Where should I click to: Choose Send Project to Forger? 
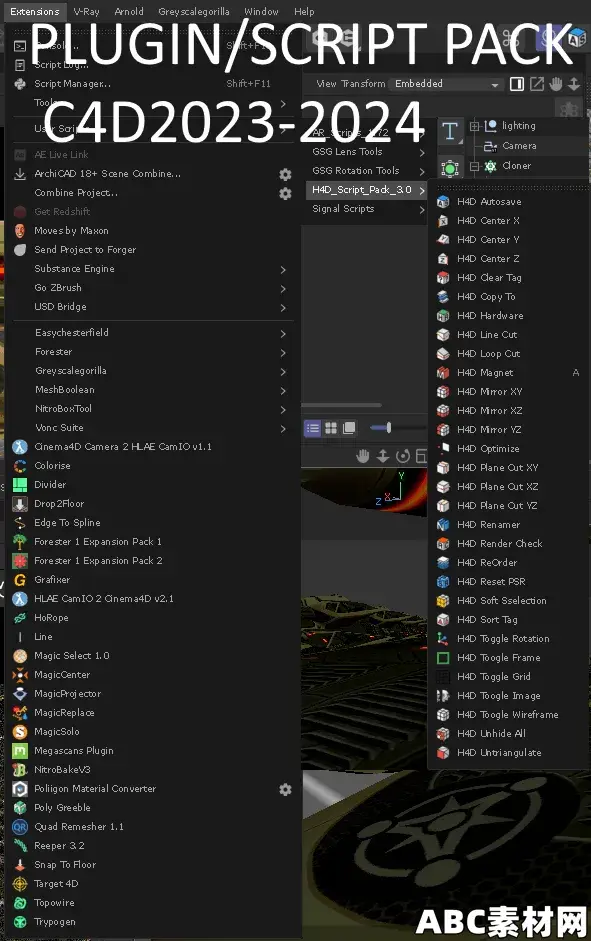coord(85,250)
